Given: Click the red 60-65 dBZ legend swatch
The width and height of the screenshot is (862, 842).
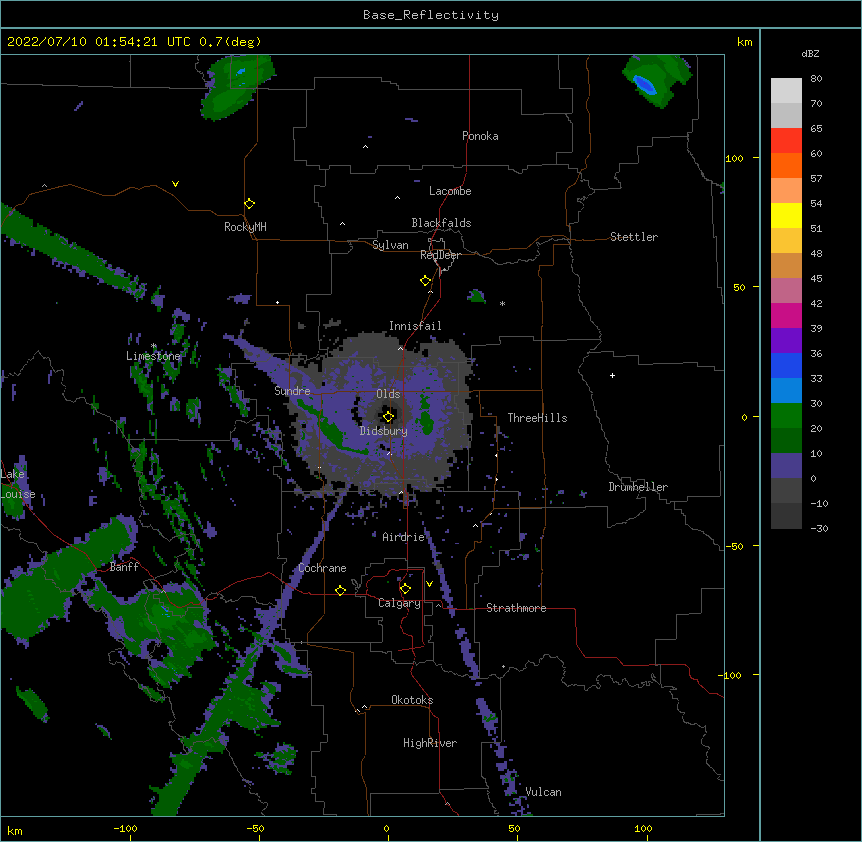Looking at the screenshot, I should click(786, 141).
